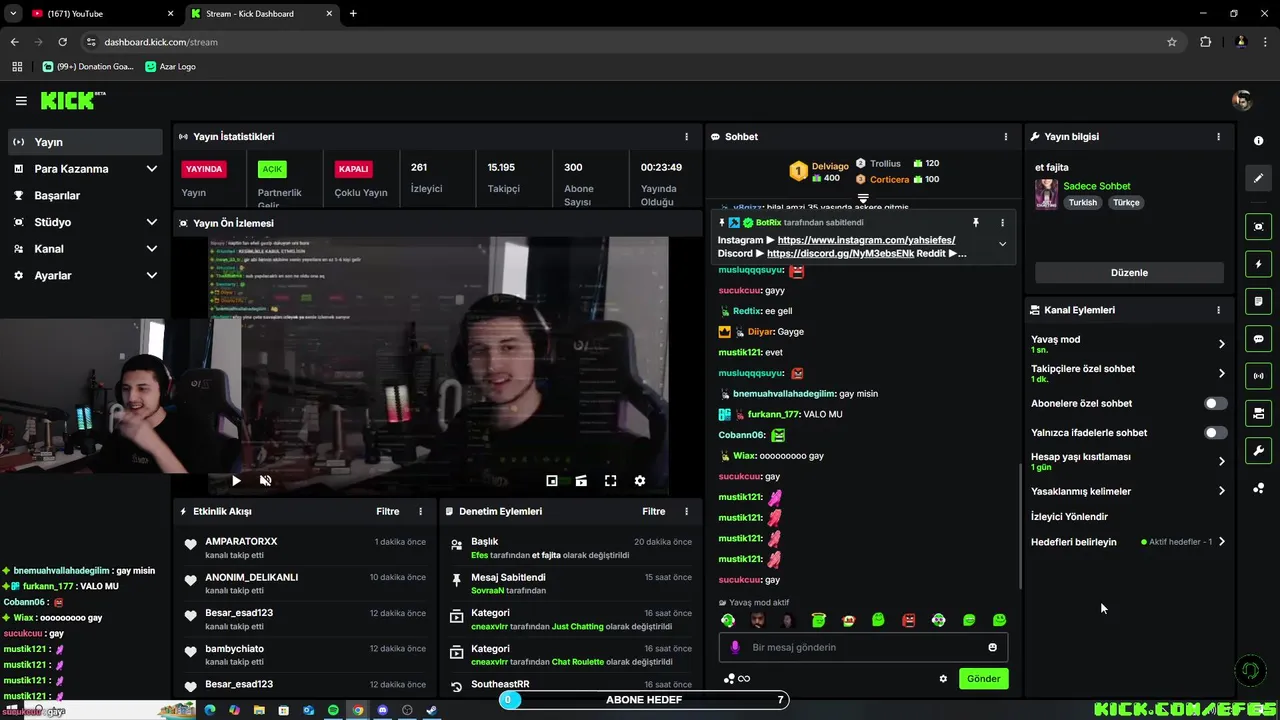This screenshot has width=1280, height=720.
Task: Open chat settings gear near Gönder
Action: pyautogui.click(x=943, y=679)
